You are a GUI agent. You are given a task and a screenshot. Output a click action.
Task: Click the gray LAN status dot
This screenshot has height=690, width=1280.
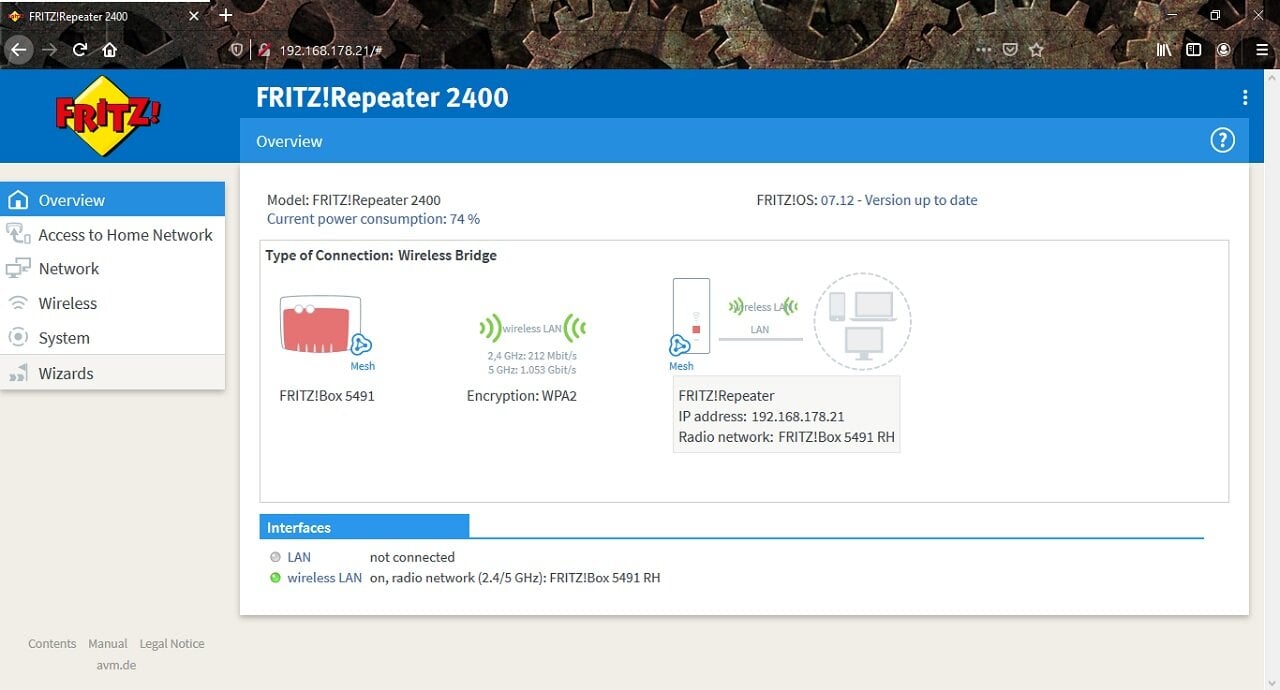(275, 557)
